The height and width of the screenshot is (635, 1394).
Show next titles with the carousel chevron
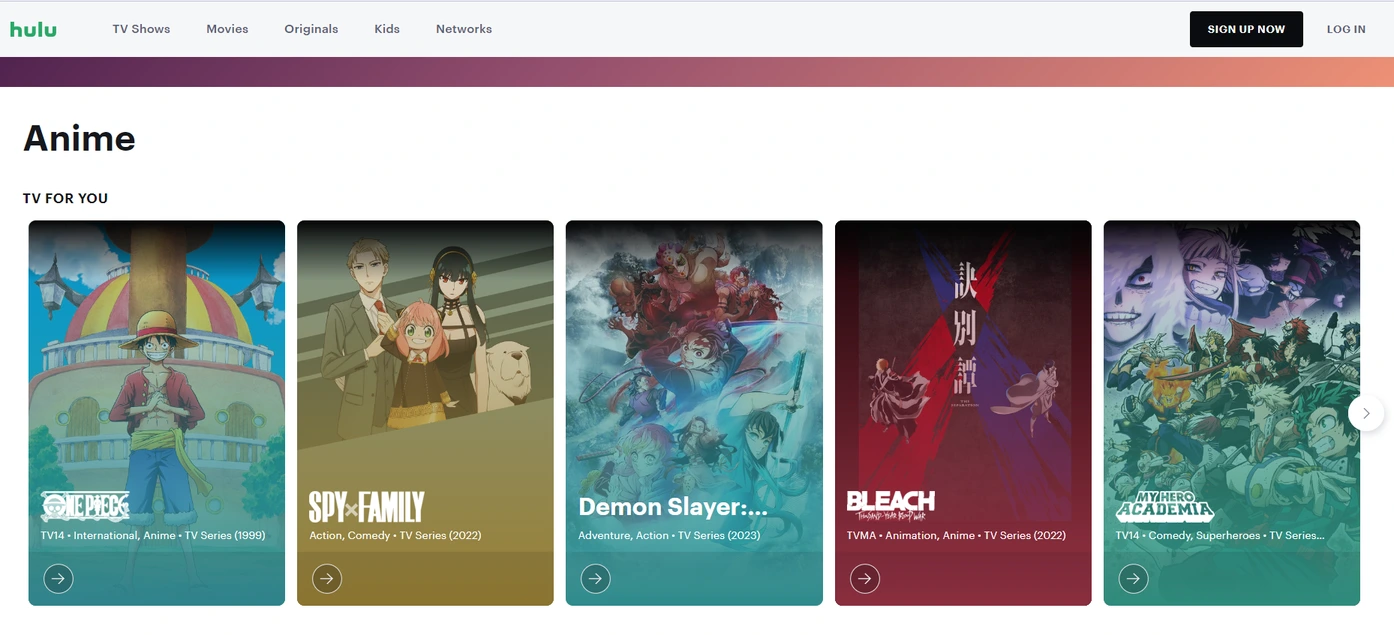click(1366, 413)
